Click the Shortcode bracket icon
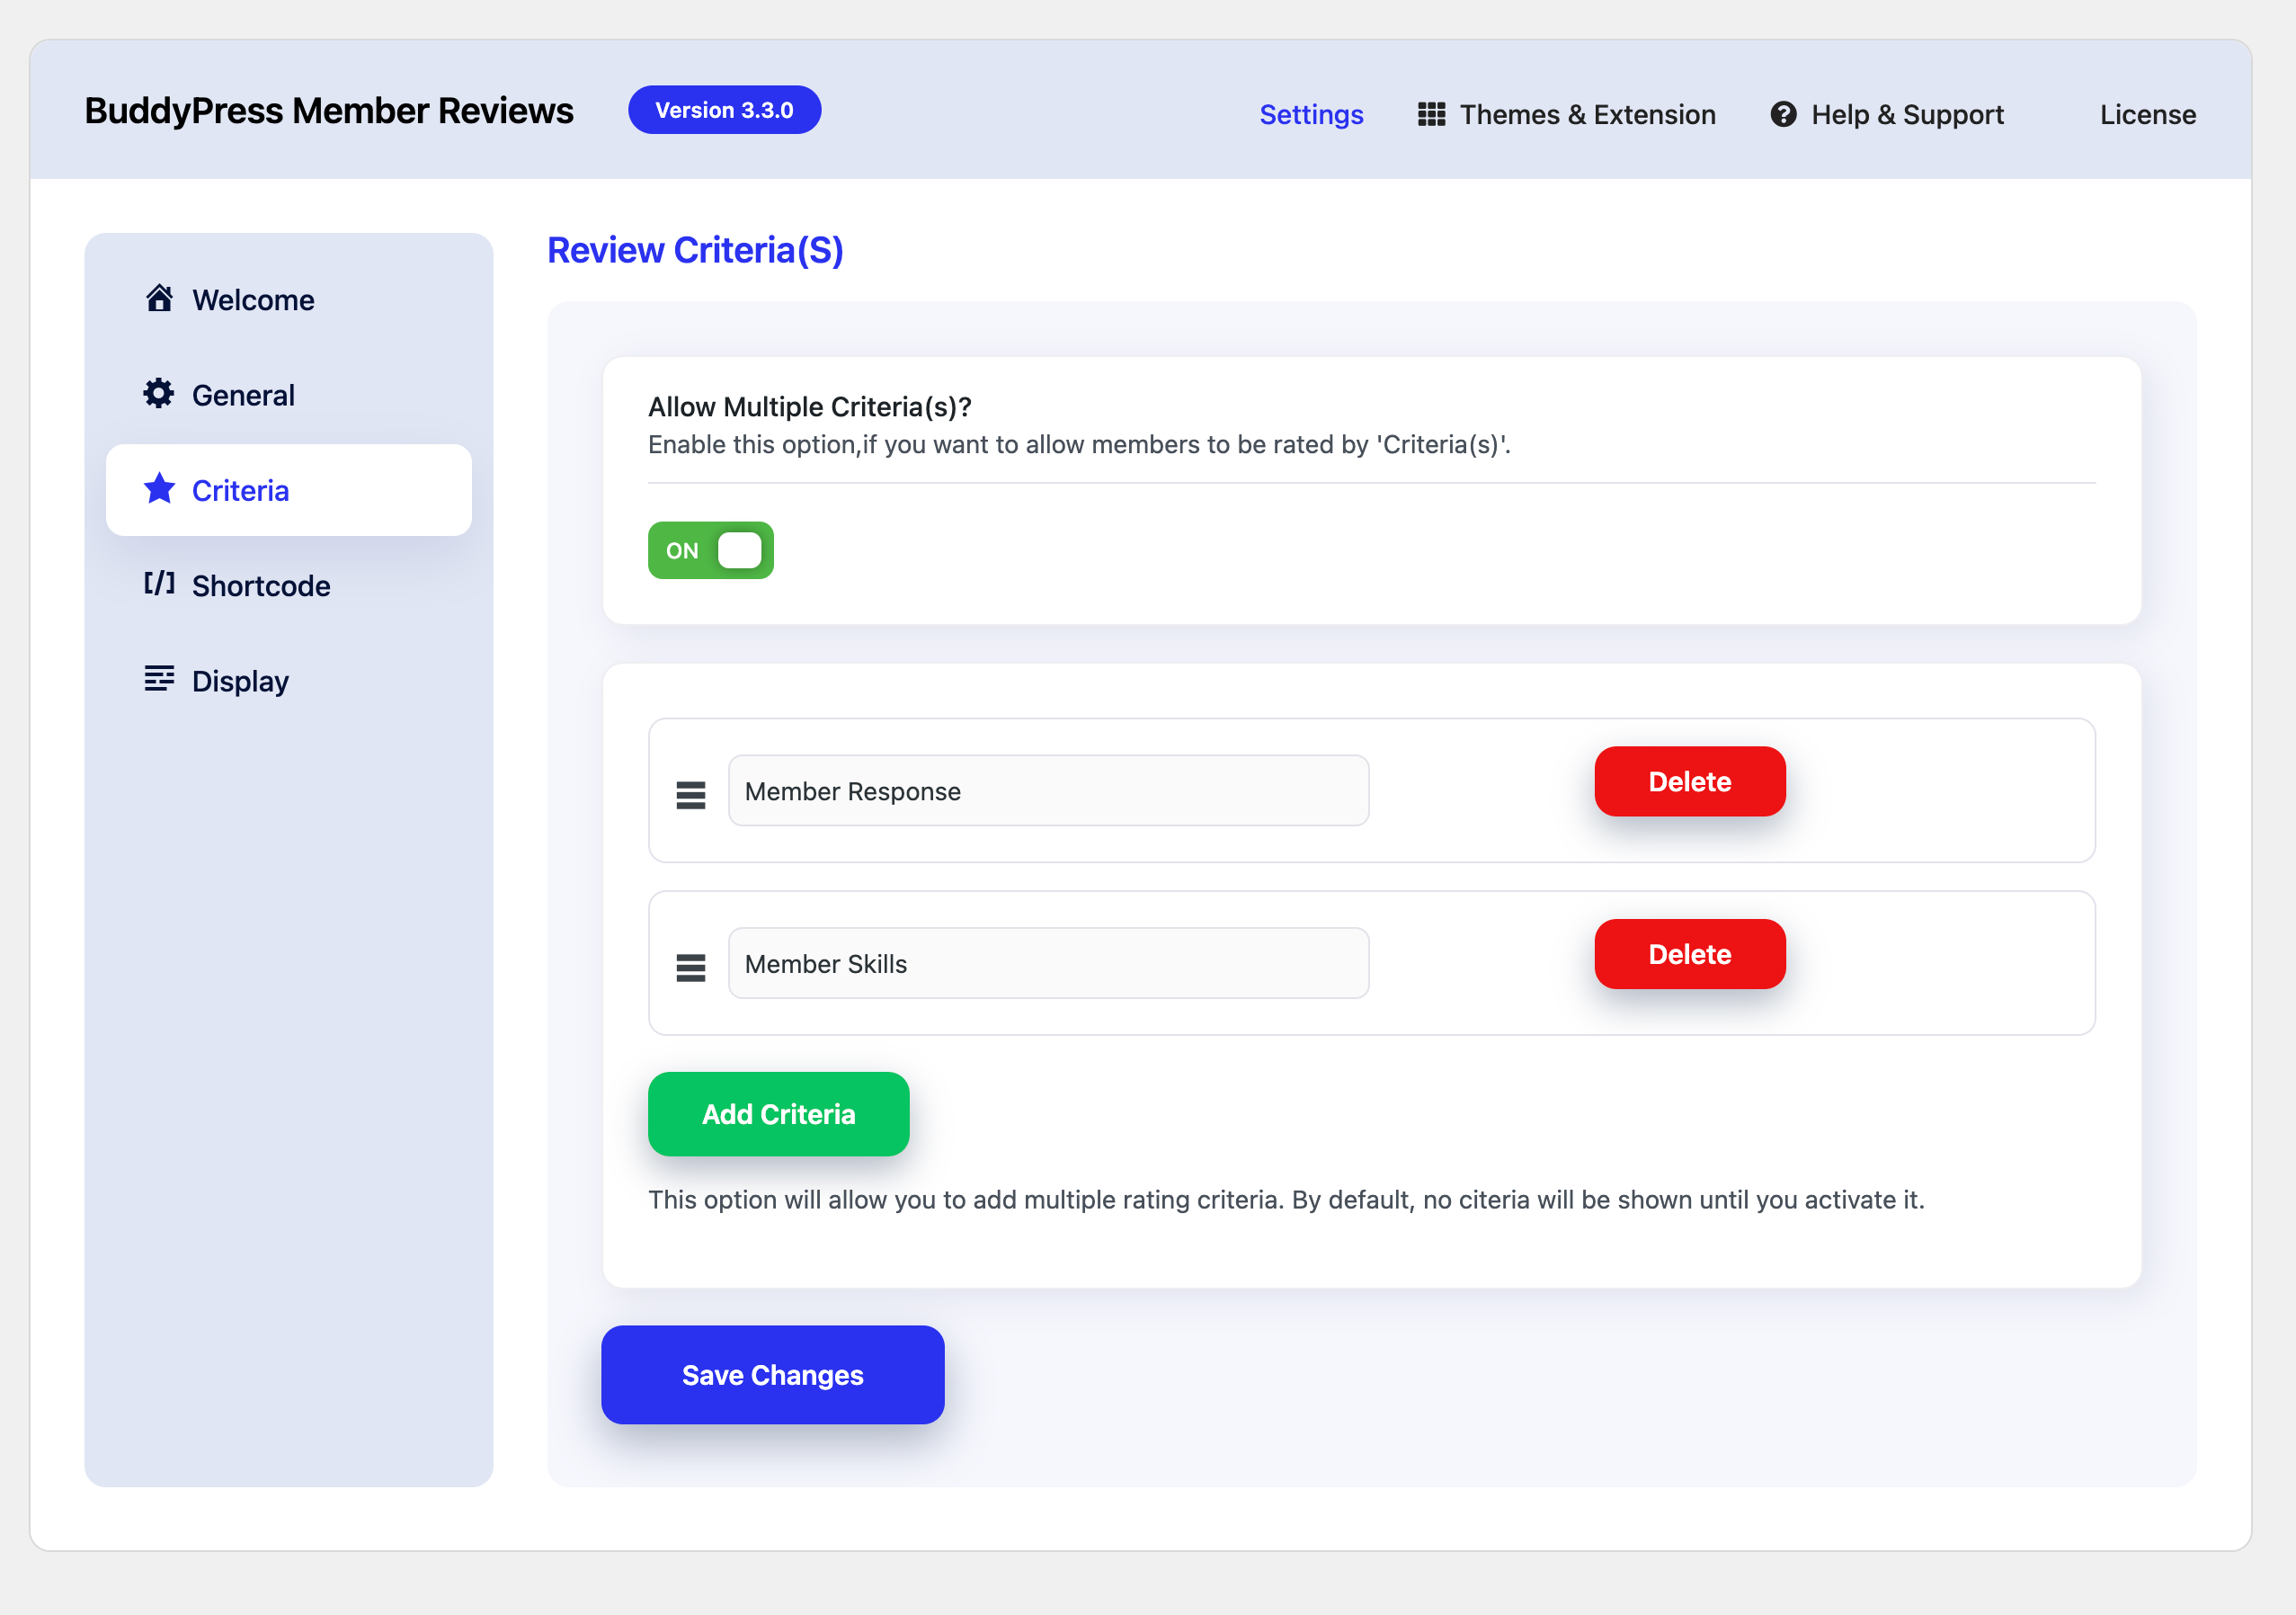Image resolution: width=2296 pixels, height=1615 pixels. [159, 584]
